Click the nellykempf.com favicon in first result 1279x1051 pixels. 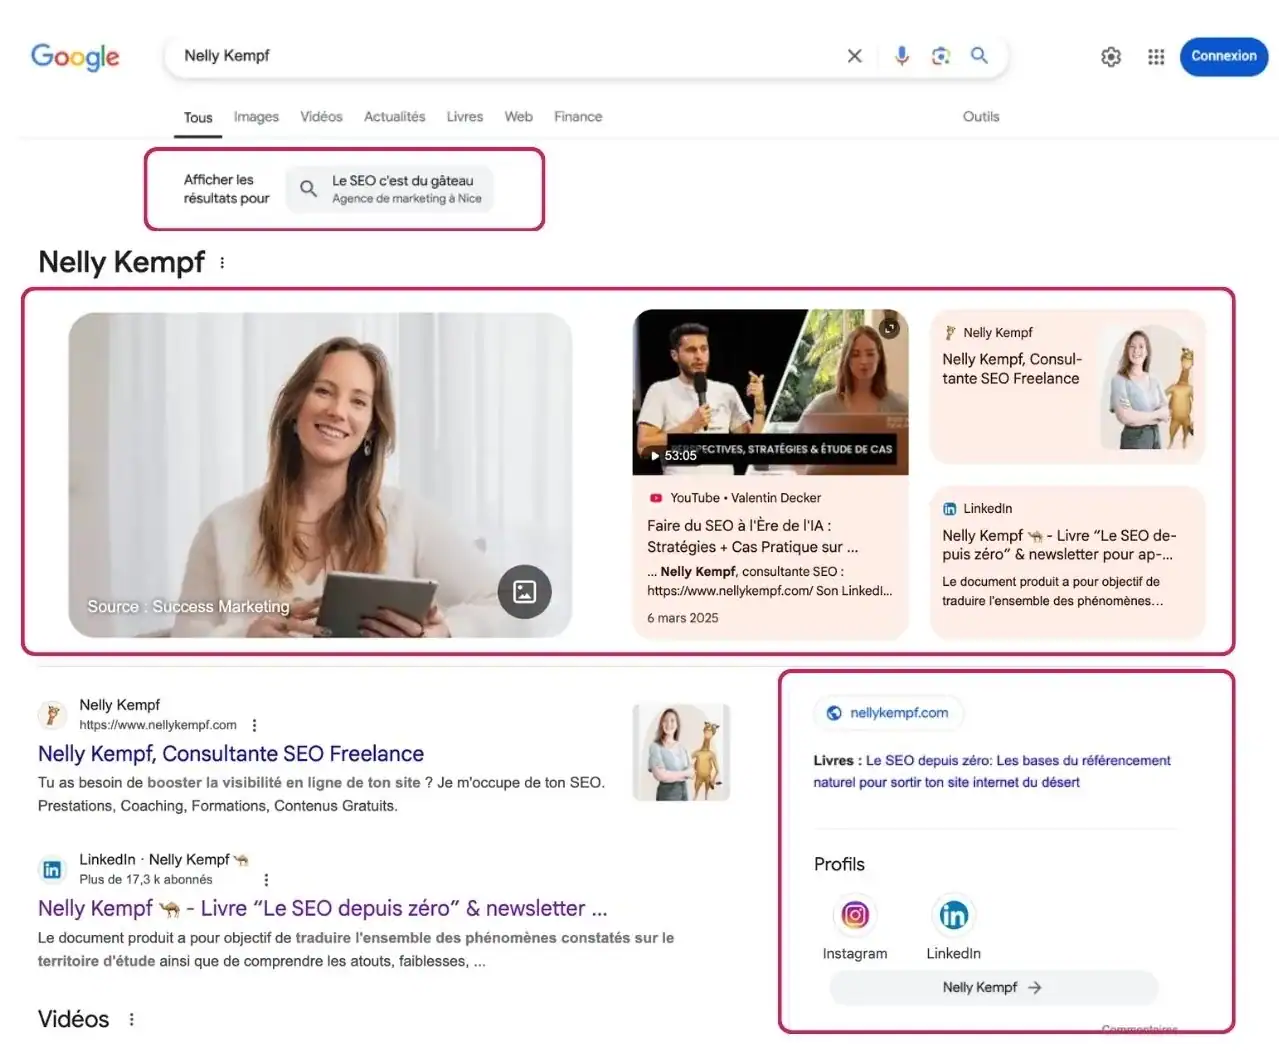point(52,715)
